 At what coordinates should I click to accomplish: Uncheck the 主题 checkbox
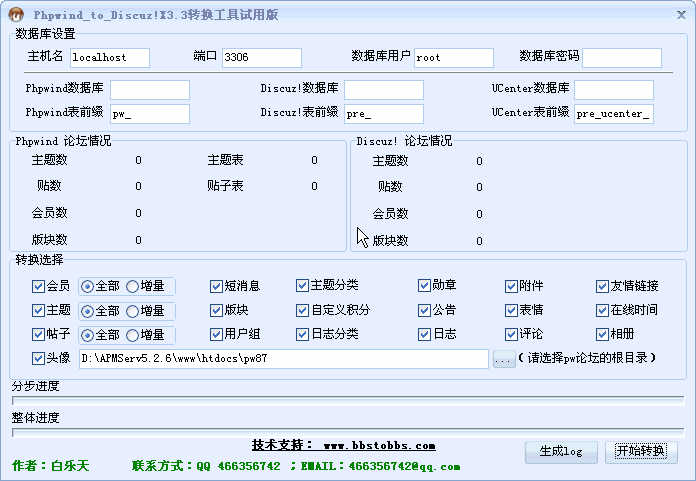[x=38, y=310]
